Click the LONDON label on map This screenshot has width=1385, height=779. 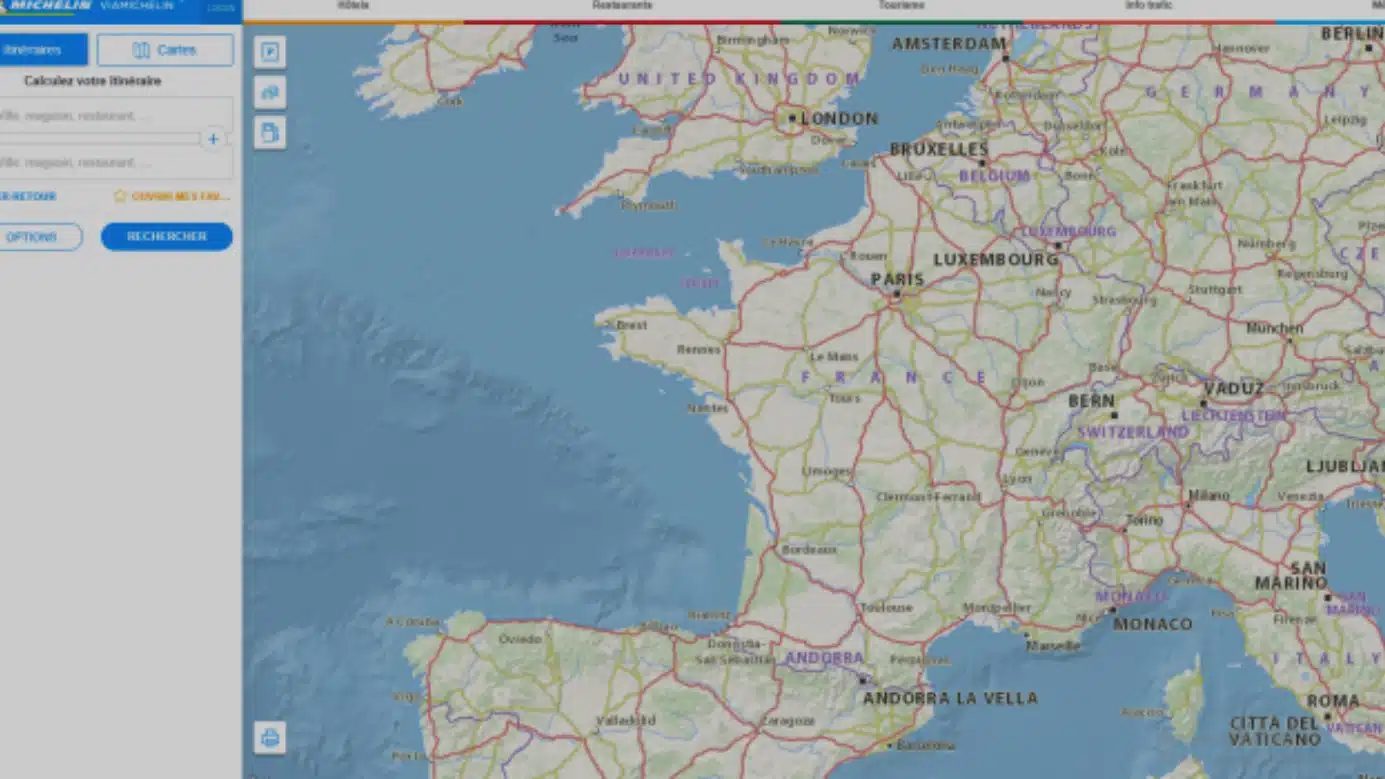point(839,118)
